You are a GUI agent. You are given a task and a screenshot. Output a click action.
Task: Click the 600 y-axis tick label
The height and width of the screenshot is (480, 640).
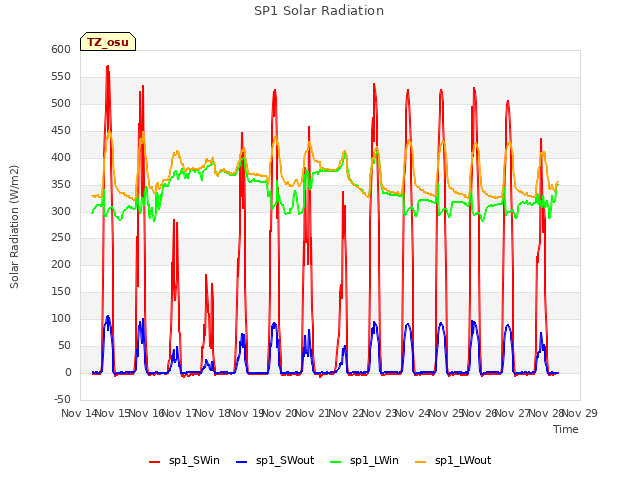61,49
